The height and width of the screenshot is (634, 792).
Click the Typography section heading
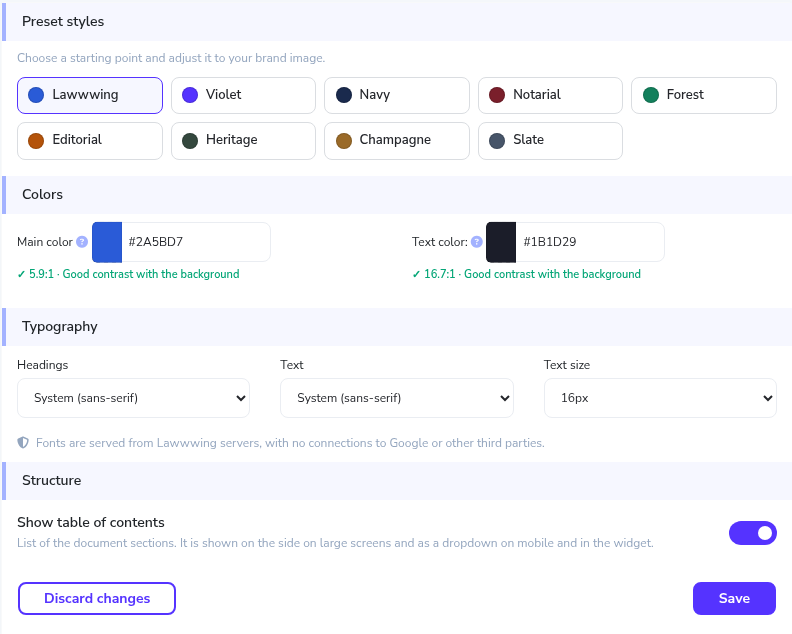pyautogui.click(x=60, y=327)
